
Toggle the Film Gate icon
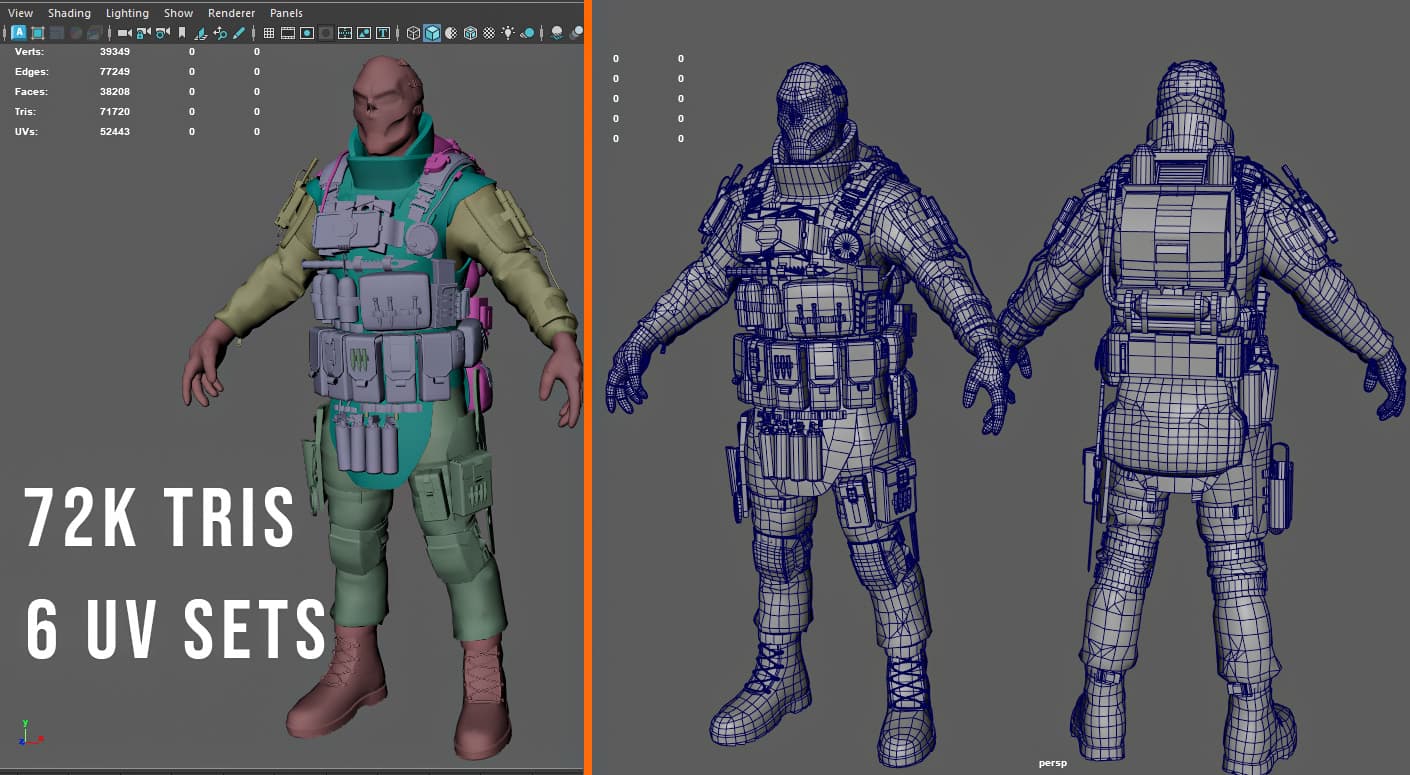pyautogui.click(x=288, y=33)
